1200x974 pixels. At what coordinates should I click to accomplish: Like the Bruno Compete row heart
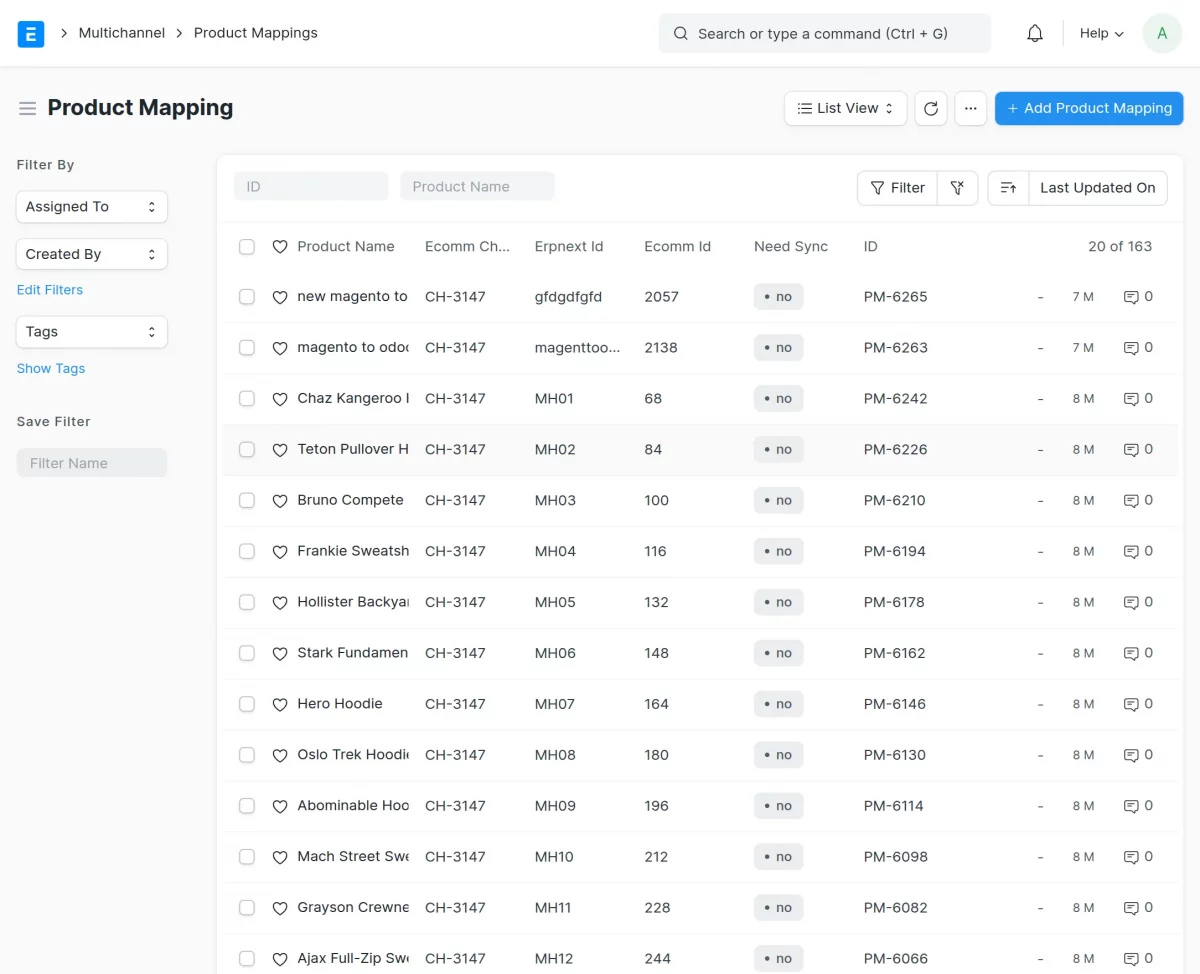280,501
